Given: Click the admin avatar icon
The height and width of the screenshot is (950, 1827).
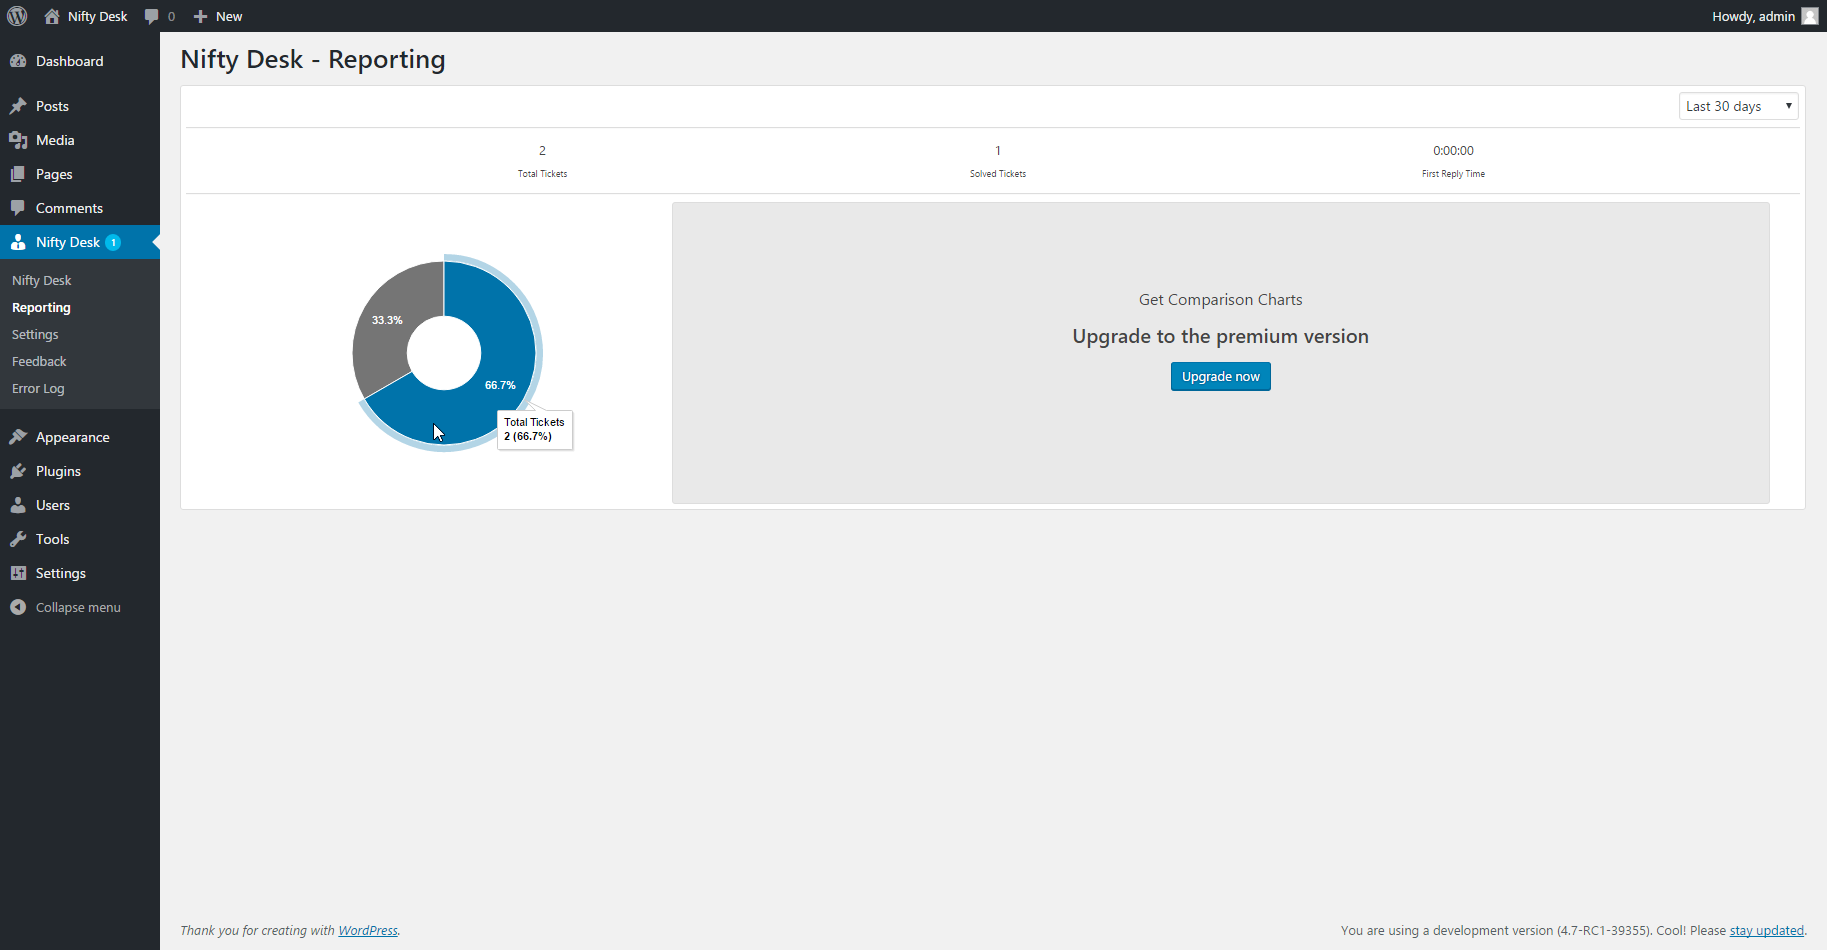Looking at the screenshot, I should click(x=1810, y=16).
